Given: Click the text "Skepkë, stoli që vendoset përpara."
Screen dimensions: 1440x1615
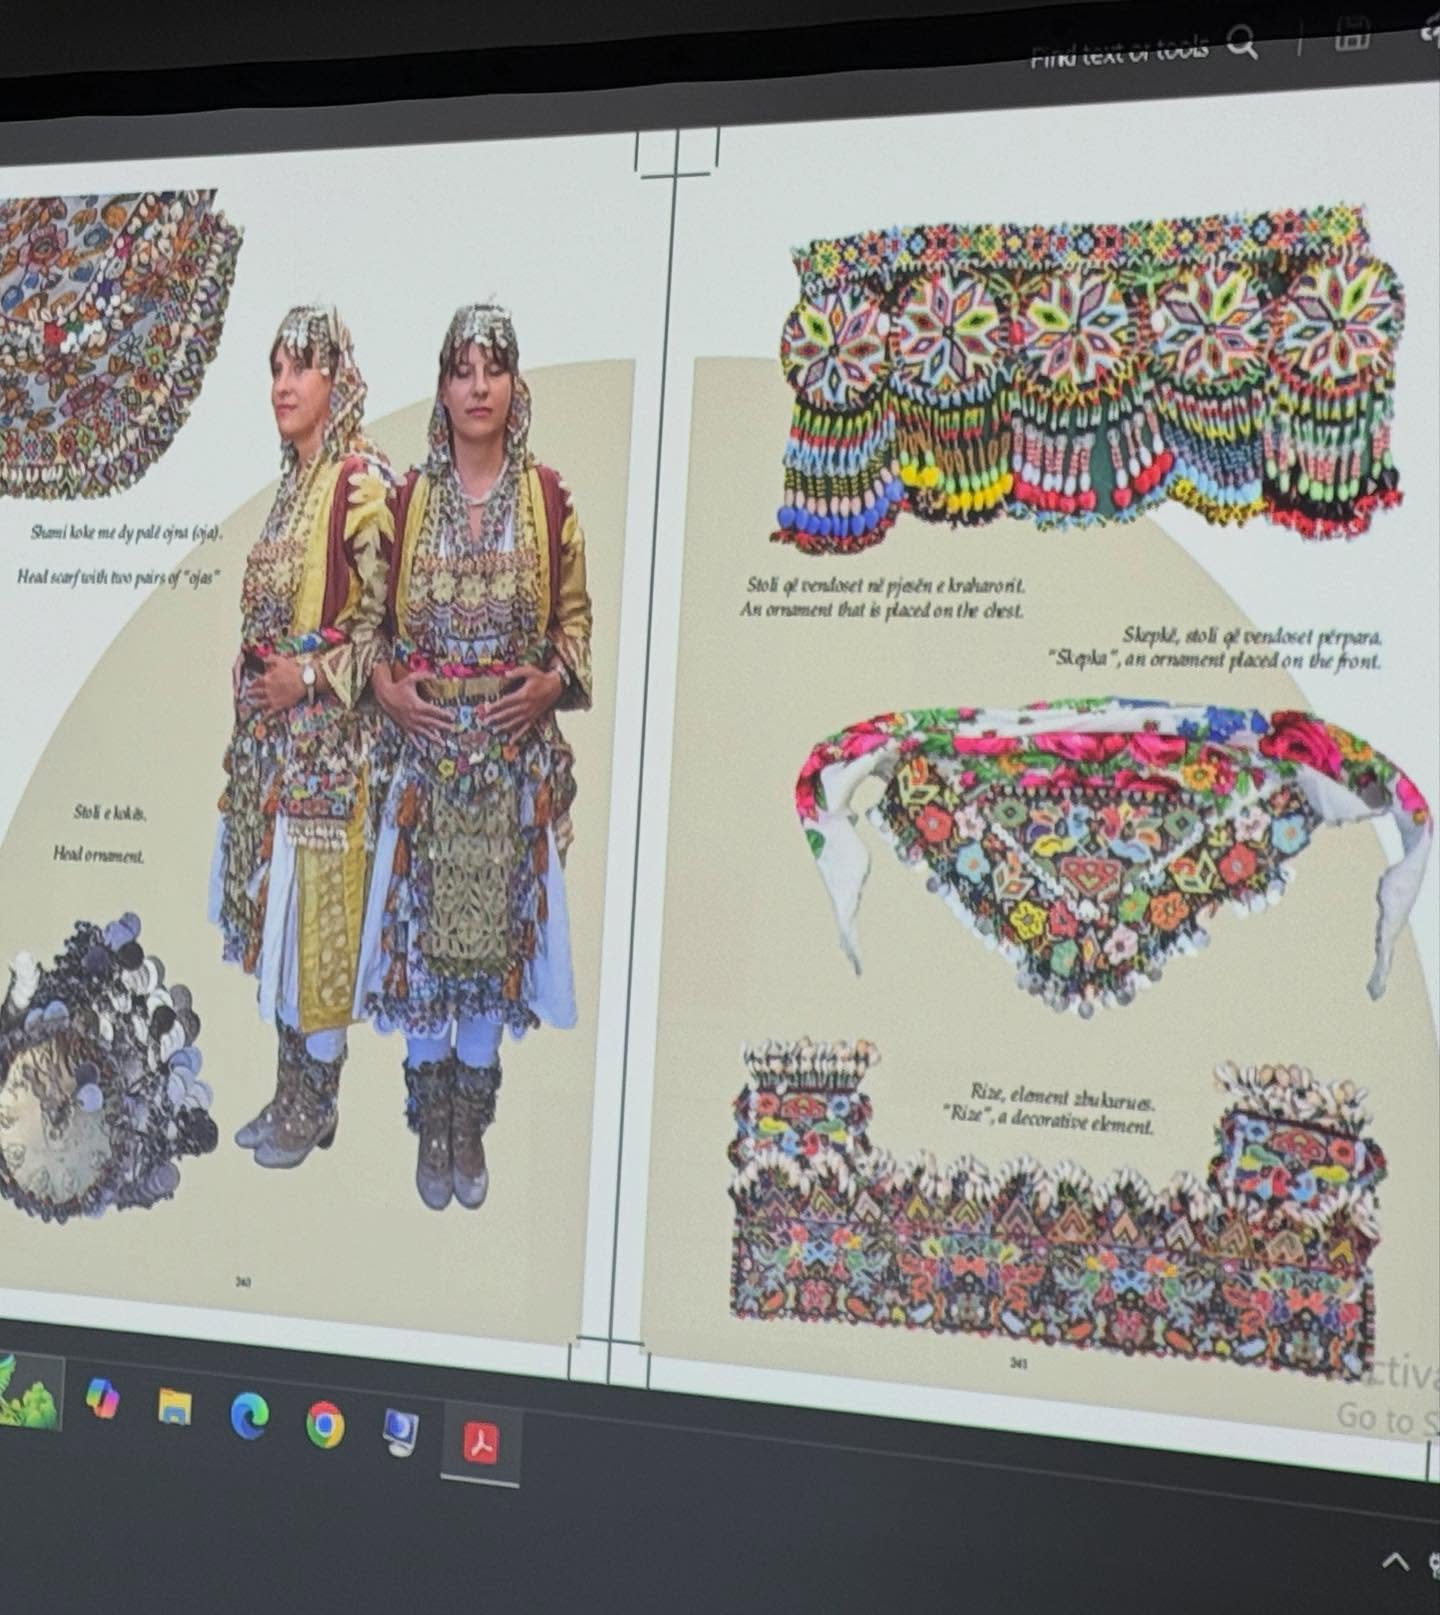Looking at the screenshot, I should point(1252,635).
